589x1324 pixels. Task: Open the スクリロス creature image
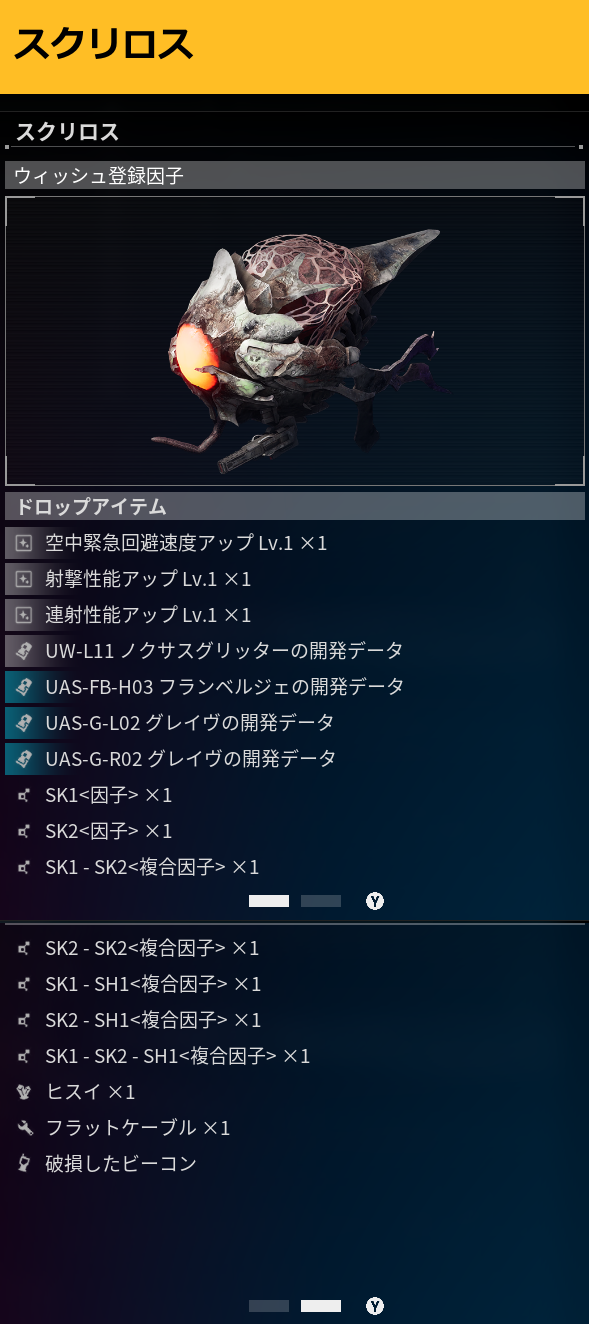pyautogui.click(x=294, y=341)
